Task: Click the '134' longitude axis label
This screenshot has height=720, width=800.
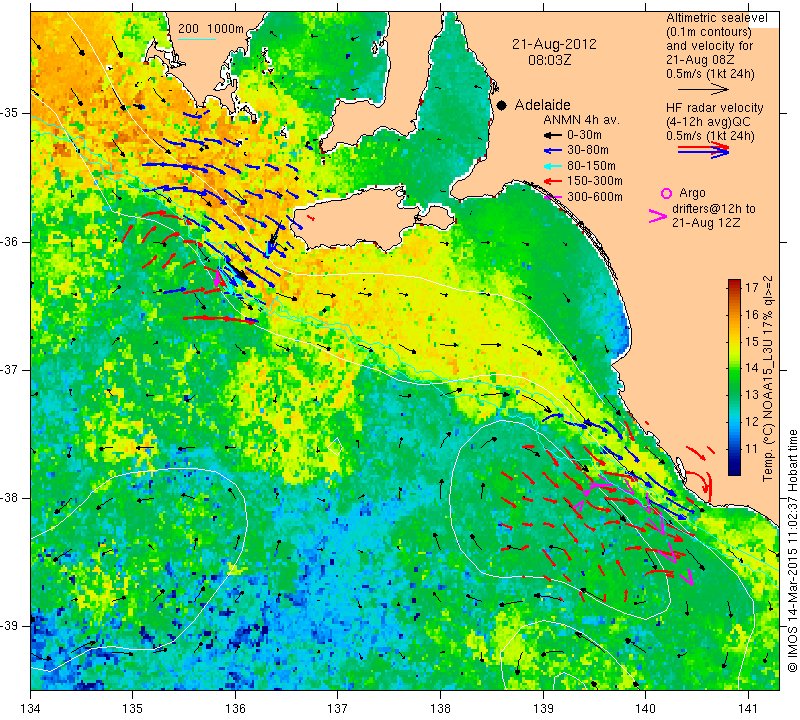Action: click(x=30, y=709)
